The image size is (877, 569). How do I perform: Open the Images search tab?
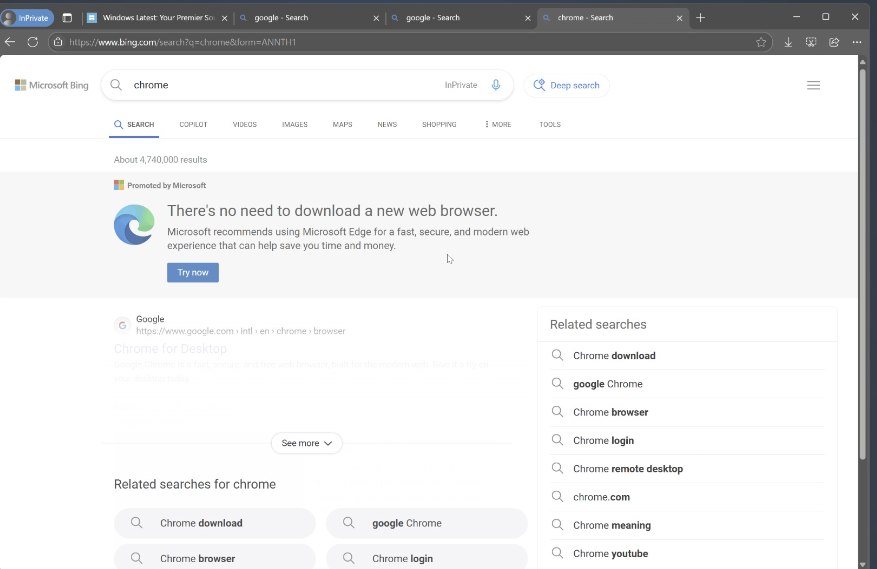(295, 125)
